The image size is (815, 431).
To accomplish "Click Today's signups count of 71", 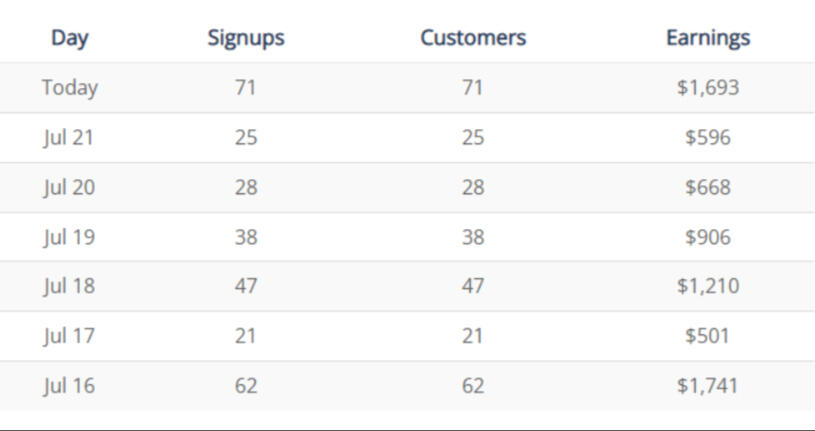I will tap(246, 88).
